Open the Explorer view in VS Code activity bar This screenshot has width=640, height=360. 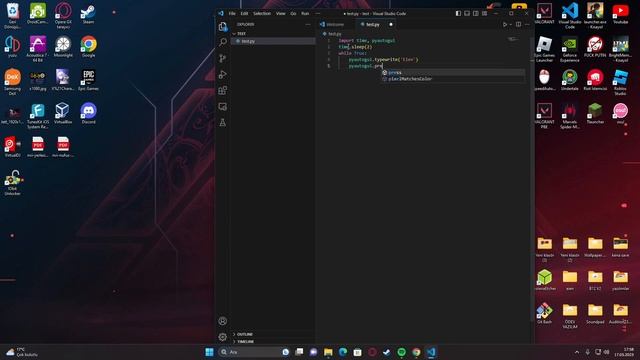[222, 27]
